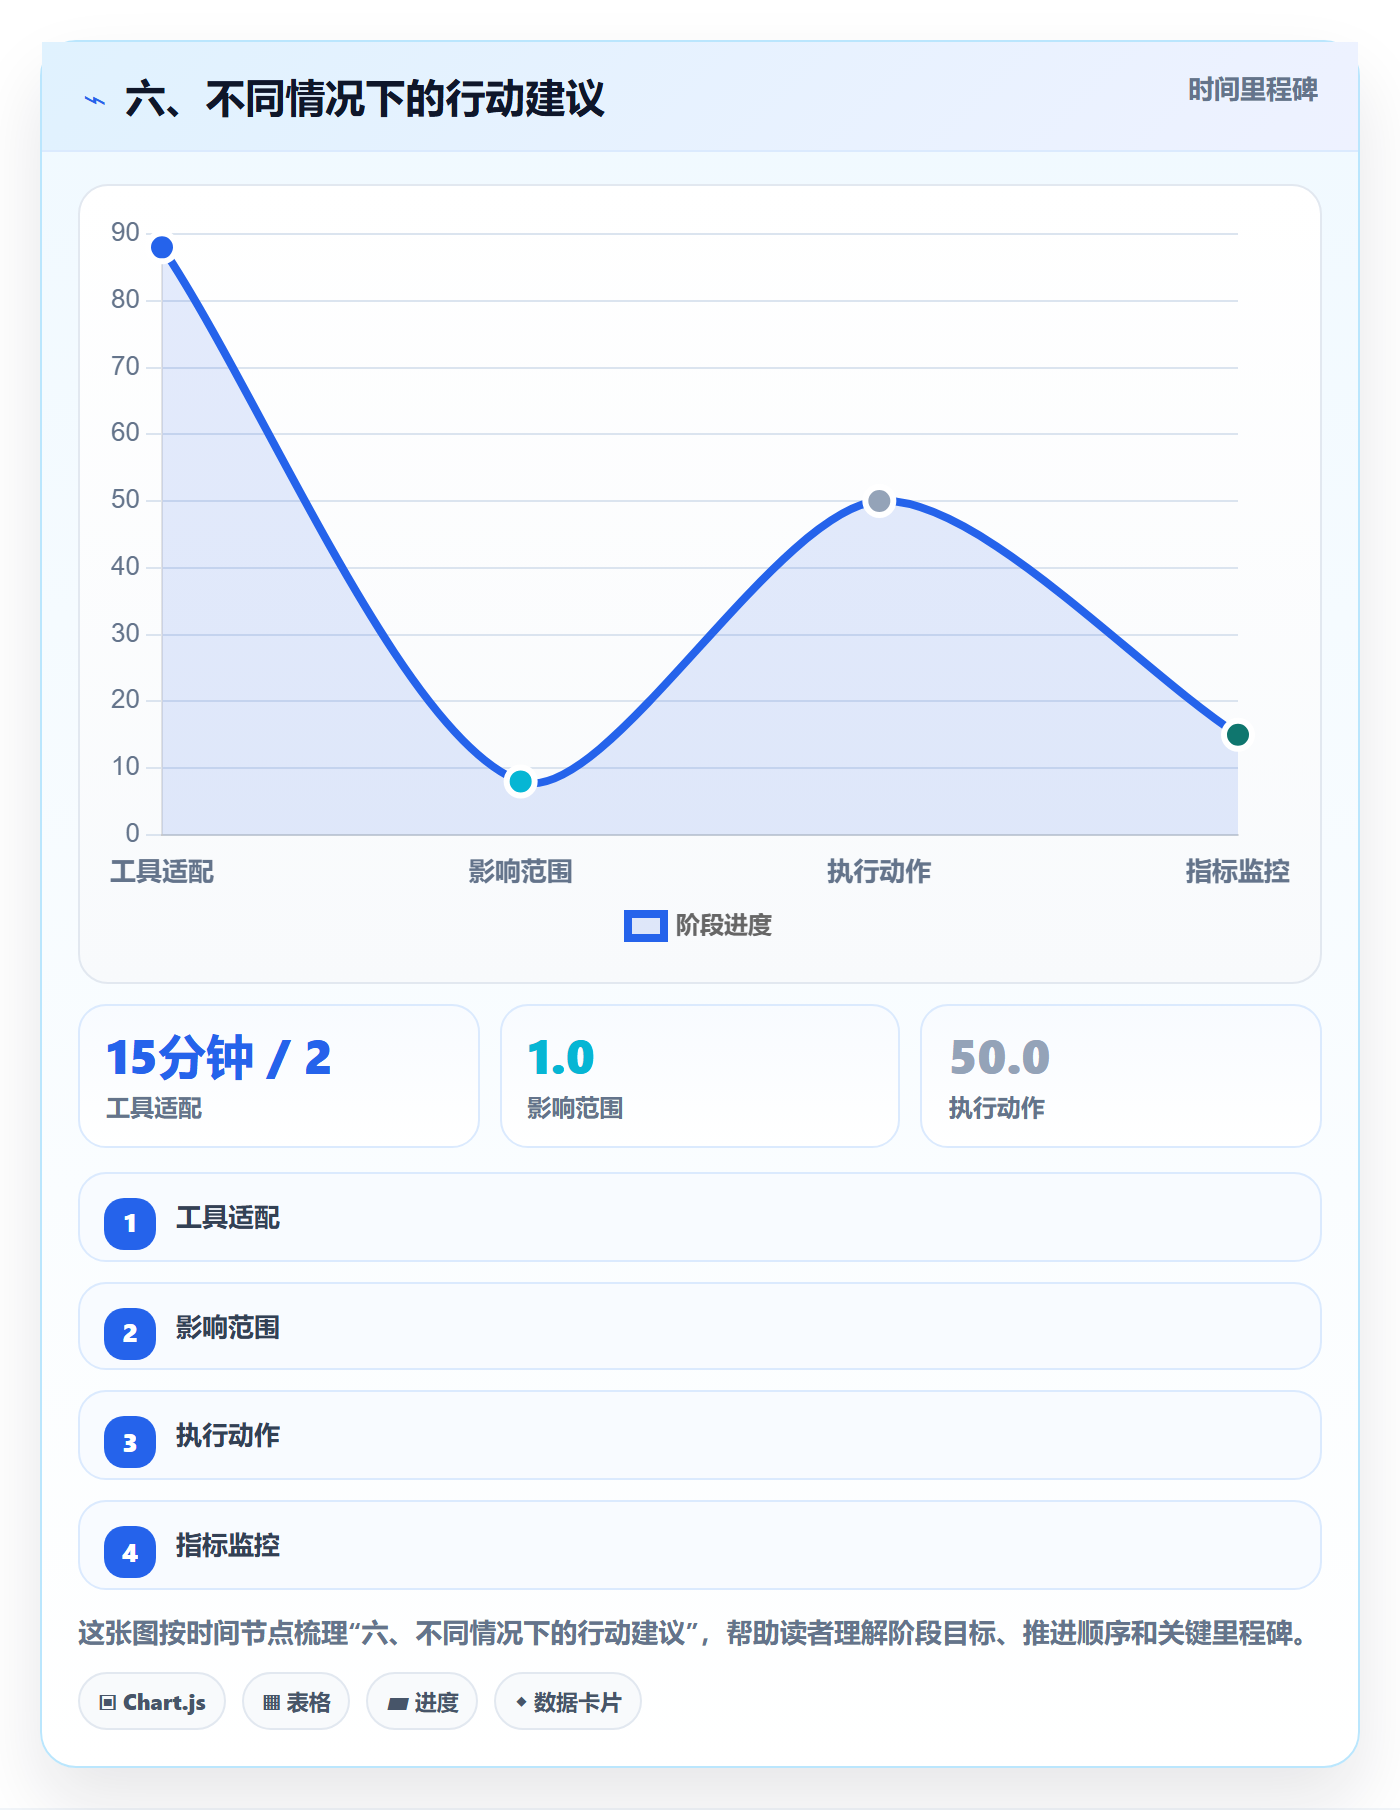The image size is (1400, 1810).
Task: Open the 1.0 影响范围 card
Action: 700,1076
